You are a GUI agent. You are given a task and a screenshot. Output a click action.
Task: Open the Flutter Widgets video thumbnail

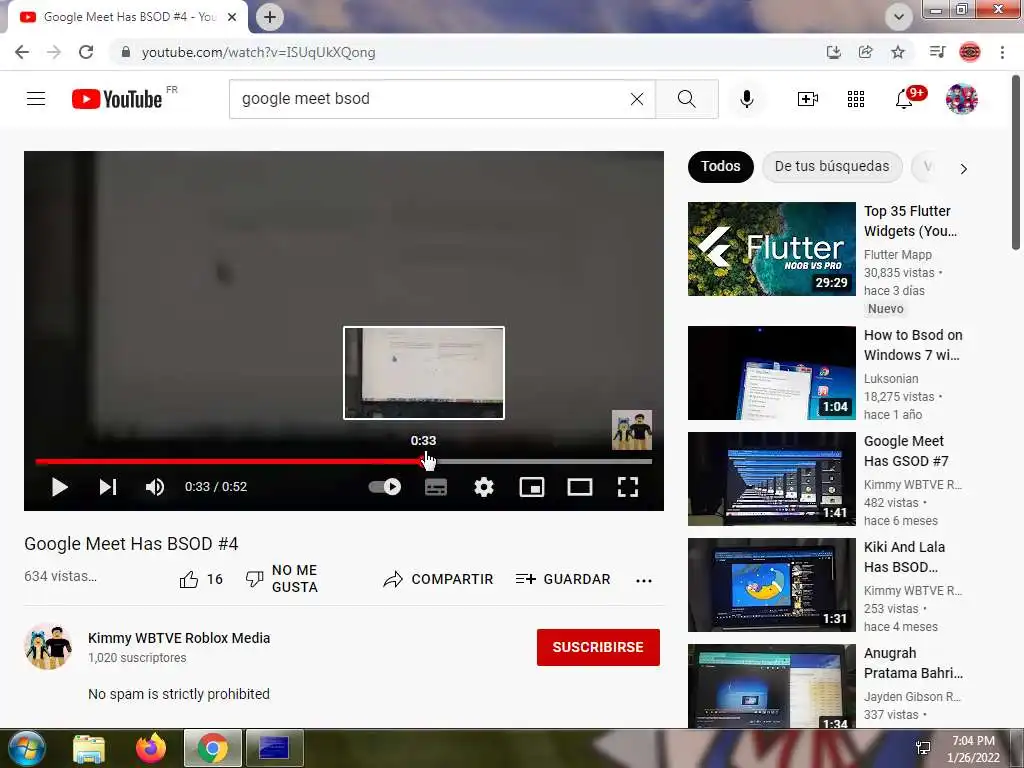(x=771, y=249)
